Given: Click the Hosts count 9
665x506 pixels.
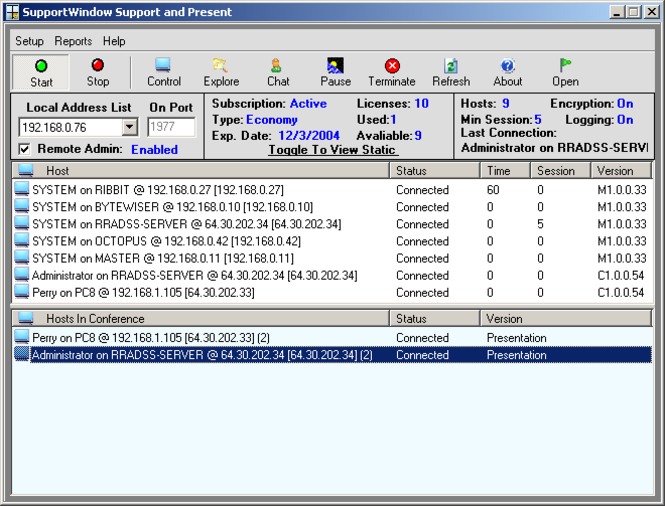Looking at the screenshot, I should 506,103.
